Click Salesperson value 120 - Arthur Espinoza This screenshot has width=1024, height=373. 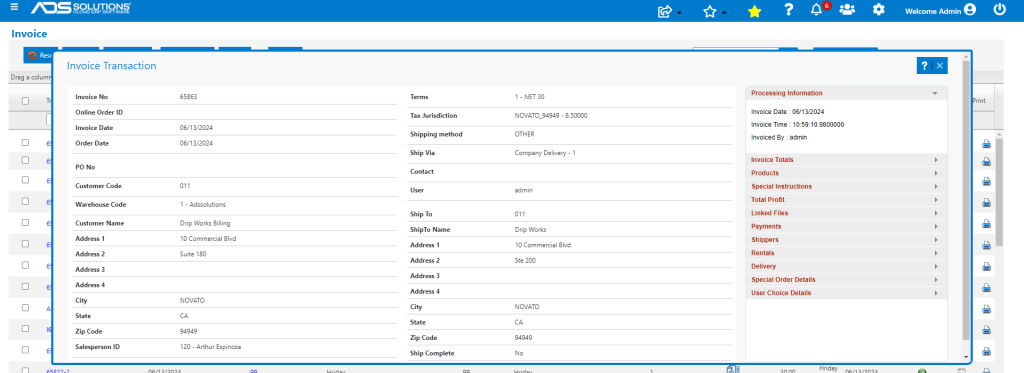(x=210, y=347)
